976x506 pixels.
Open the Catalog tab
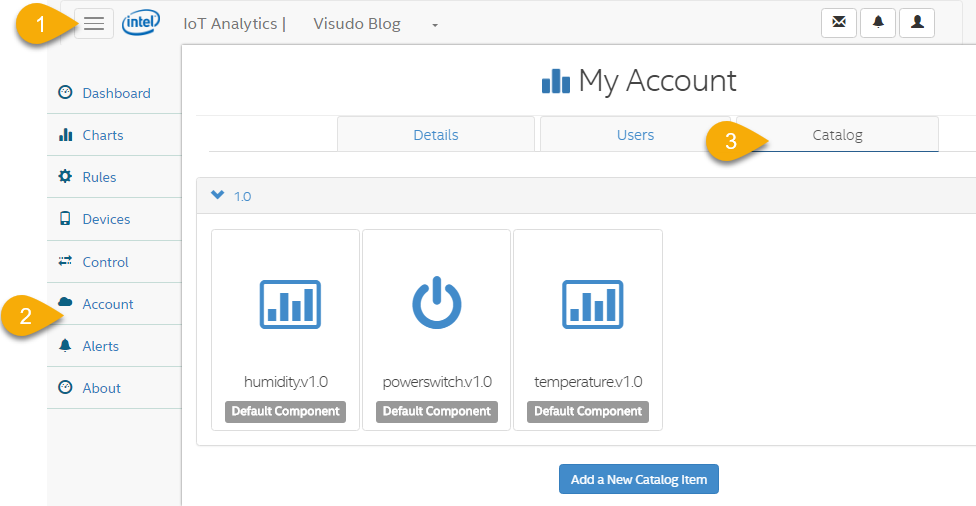tap(837, 135)
